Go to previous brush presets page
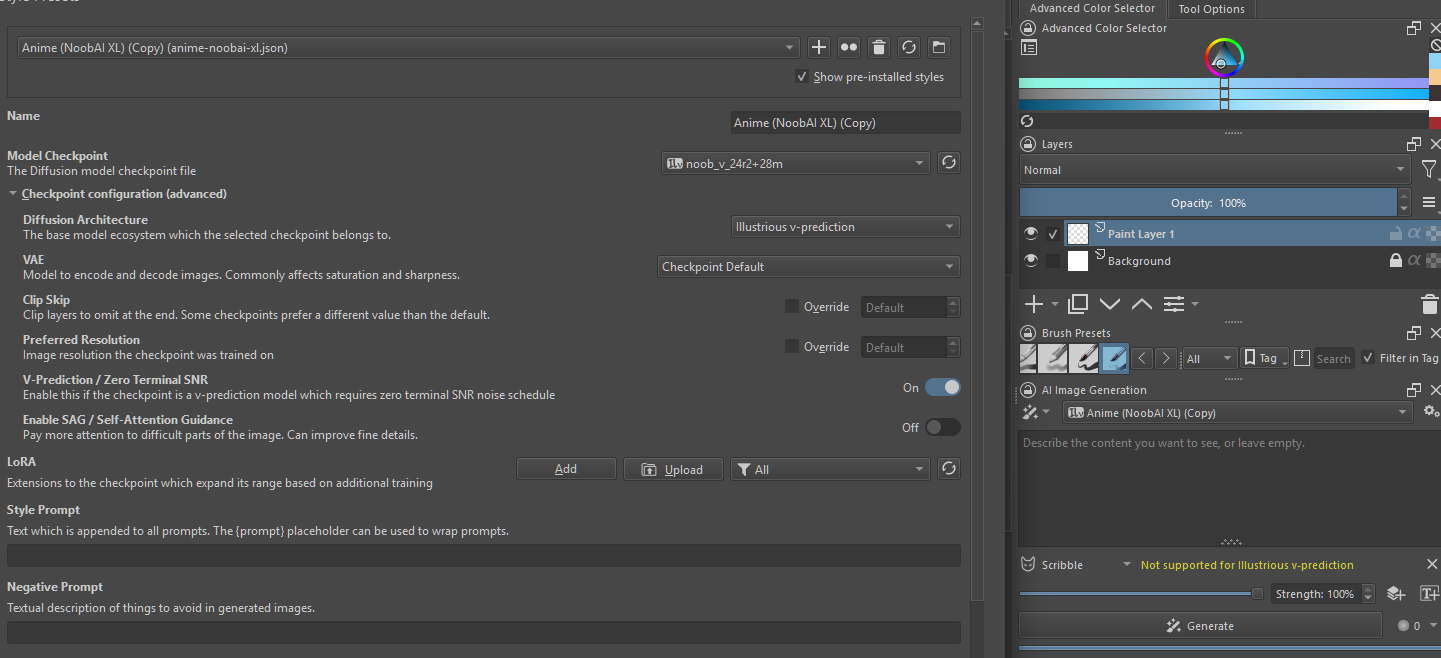Viewport: 1441px width, 658px height. pos(1143,358)
